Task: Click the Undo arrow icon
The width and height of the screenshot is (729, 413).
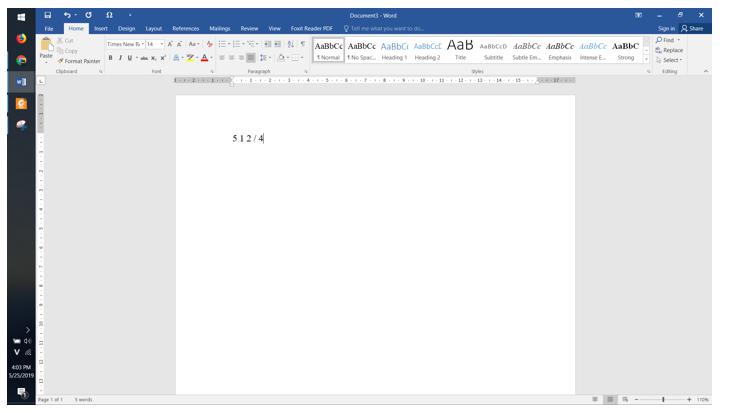Action: pyautogui.click(x=67, y=15)
